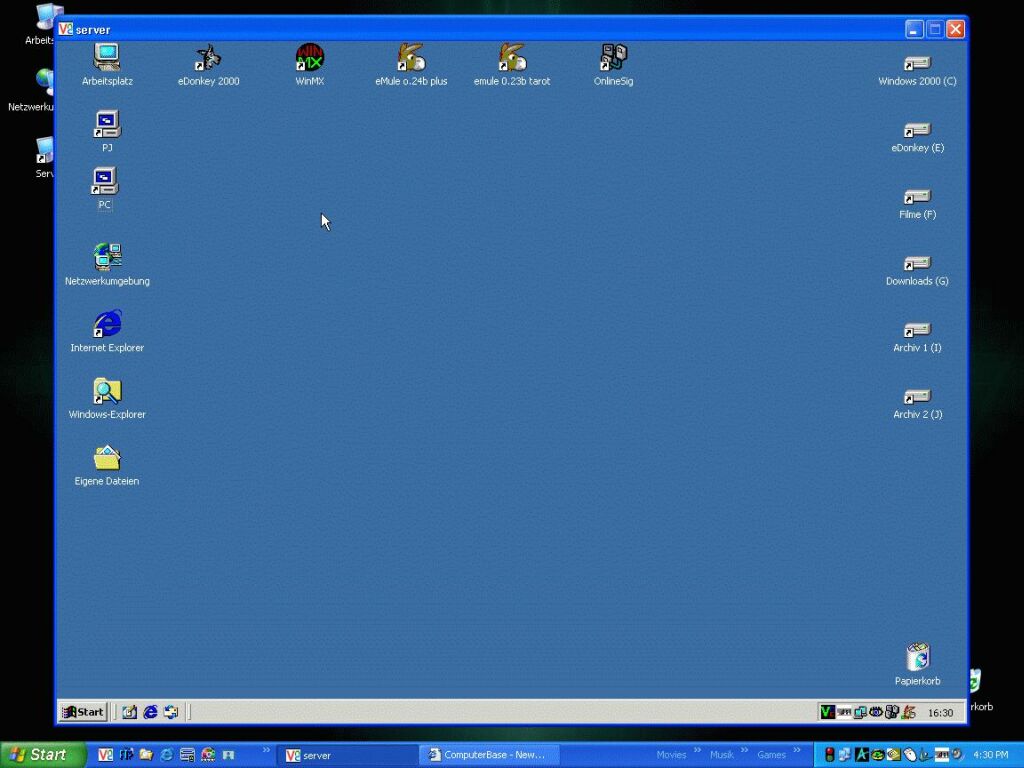Open the folder icon in local quick launch

coord(146,755)
